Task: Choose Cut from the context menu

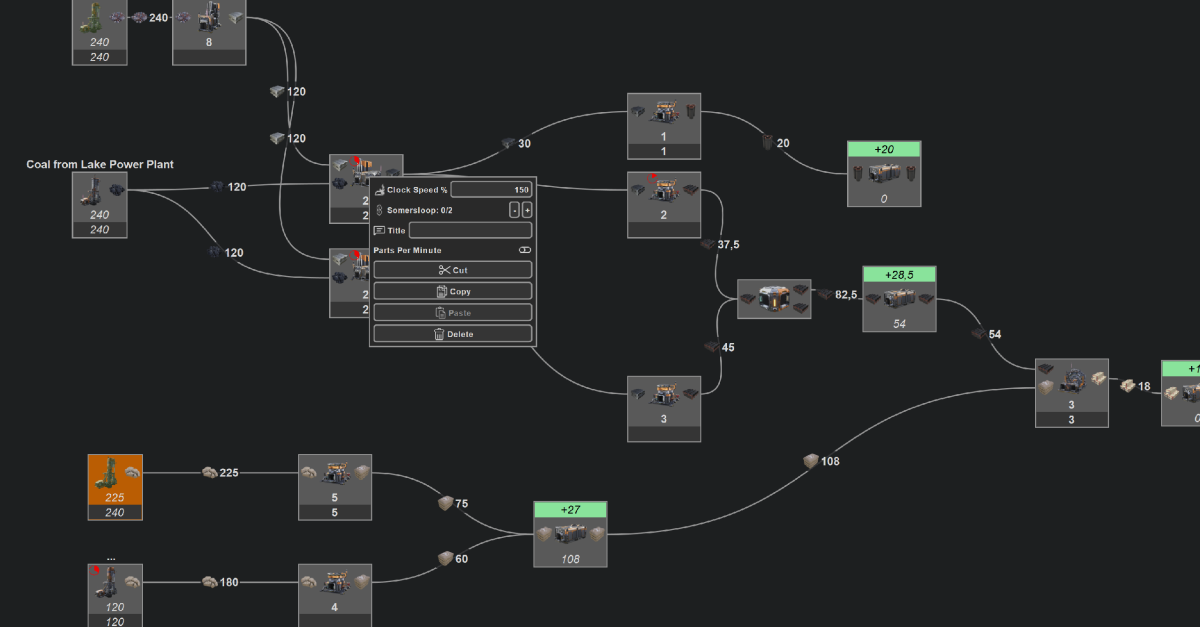Action: coord(453,270)
